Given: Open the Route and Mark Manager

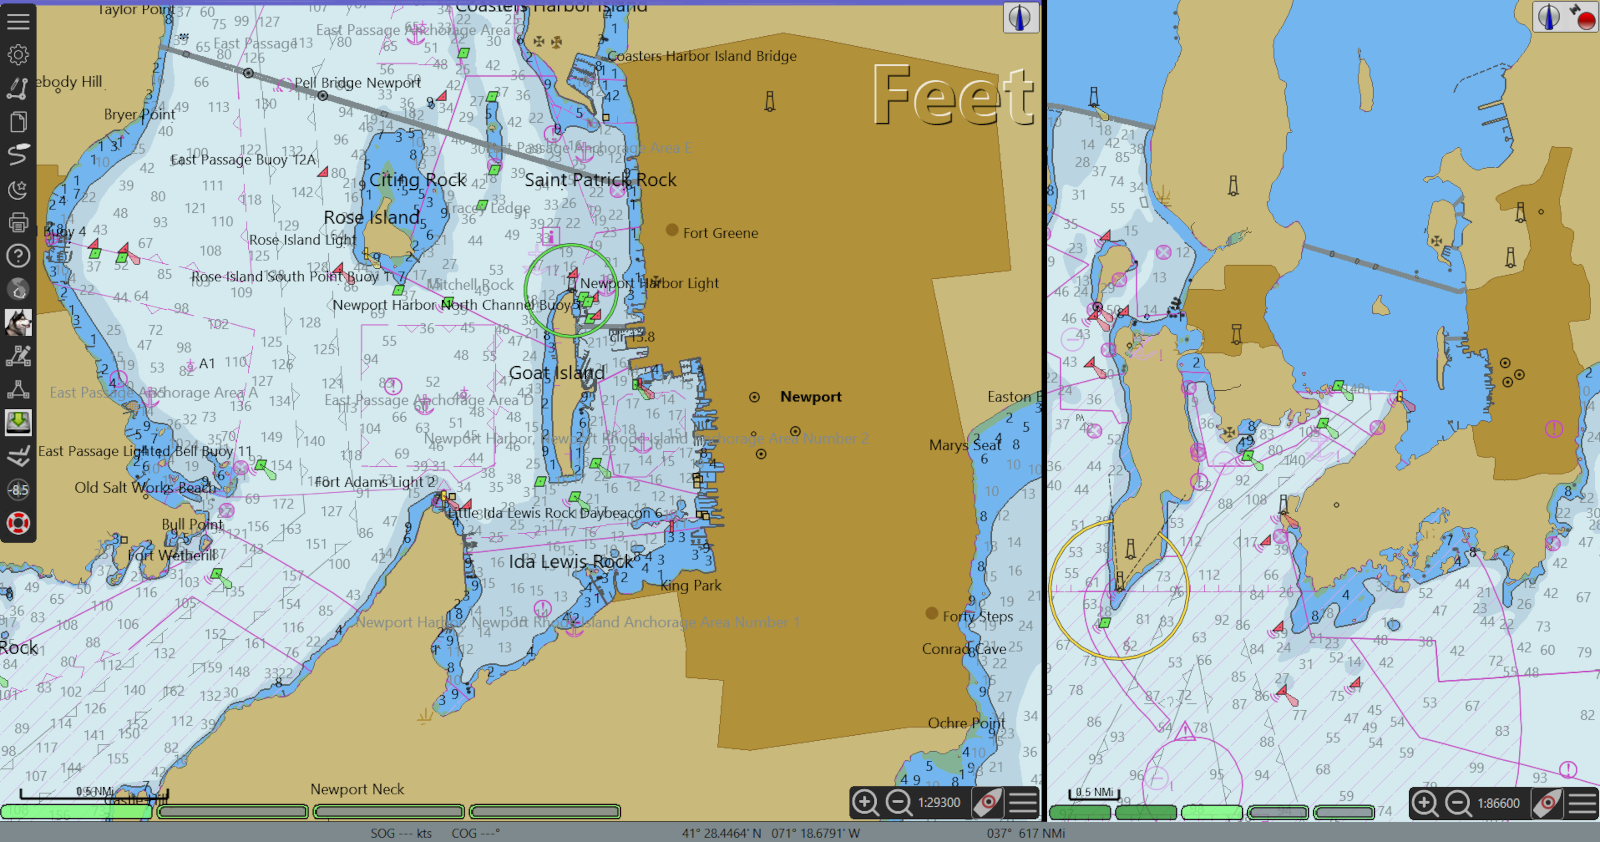Looking at the screenshot, I should 18,122.
